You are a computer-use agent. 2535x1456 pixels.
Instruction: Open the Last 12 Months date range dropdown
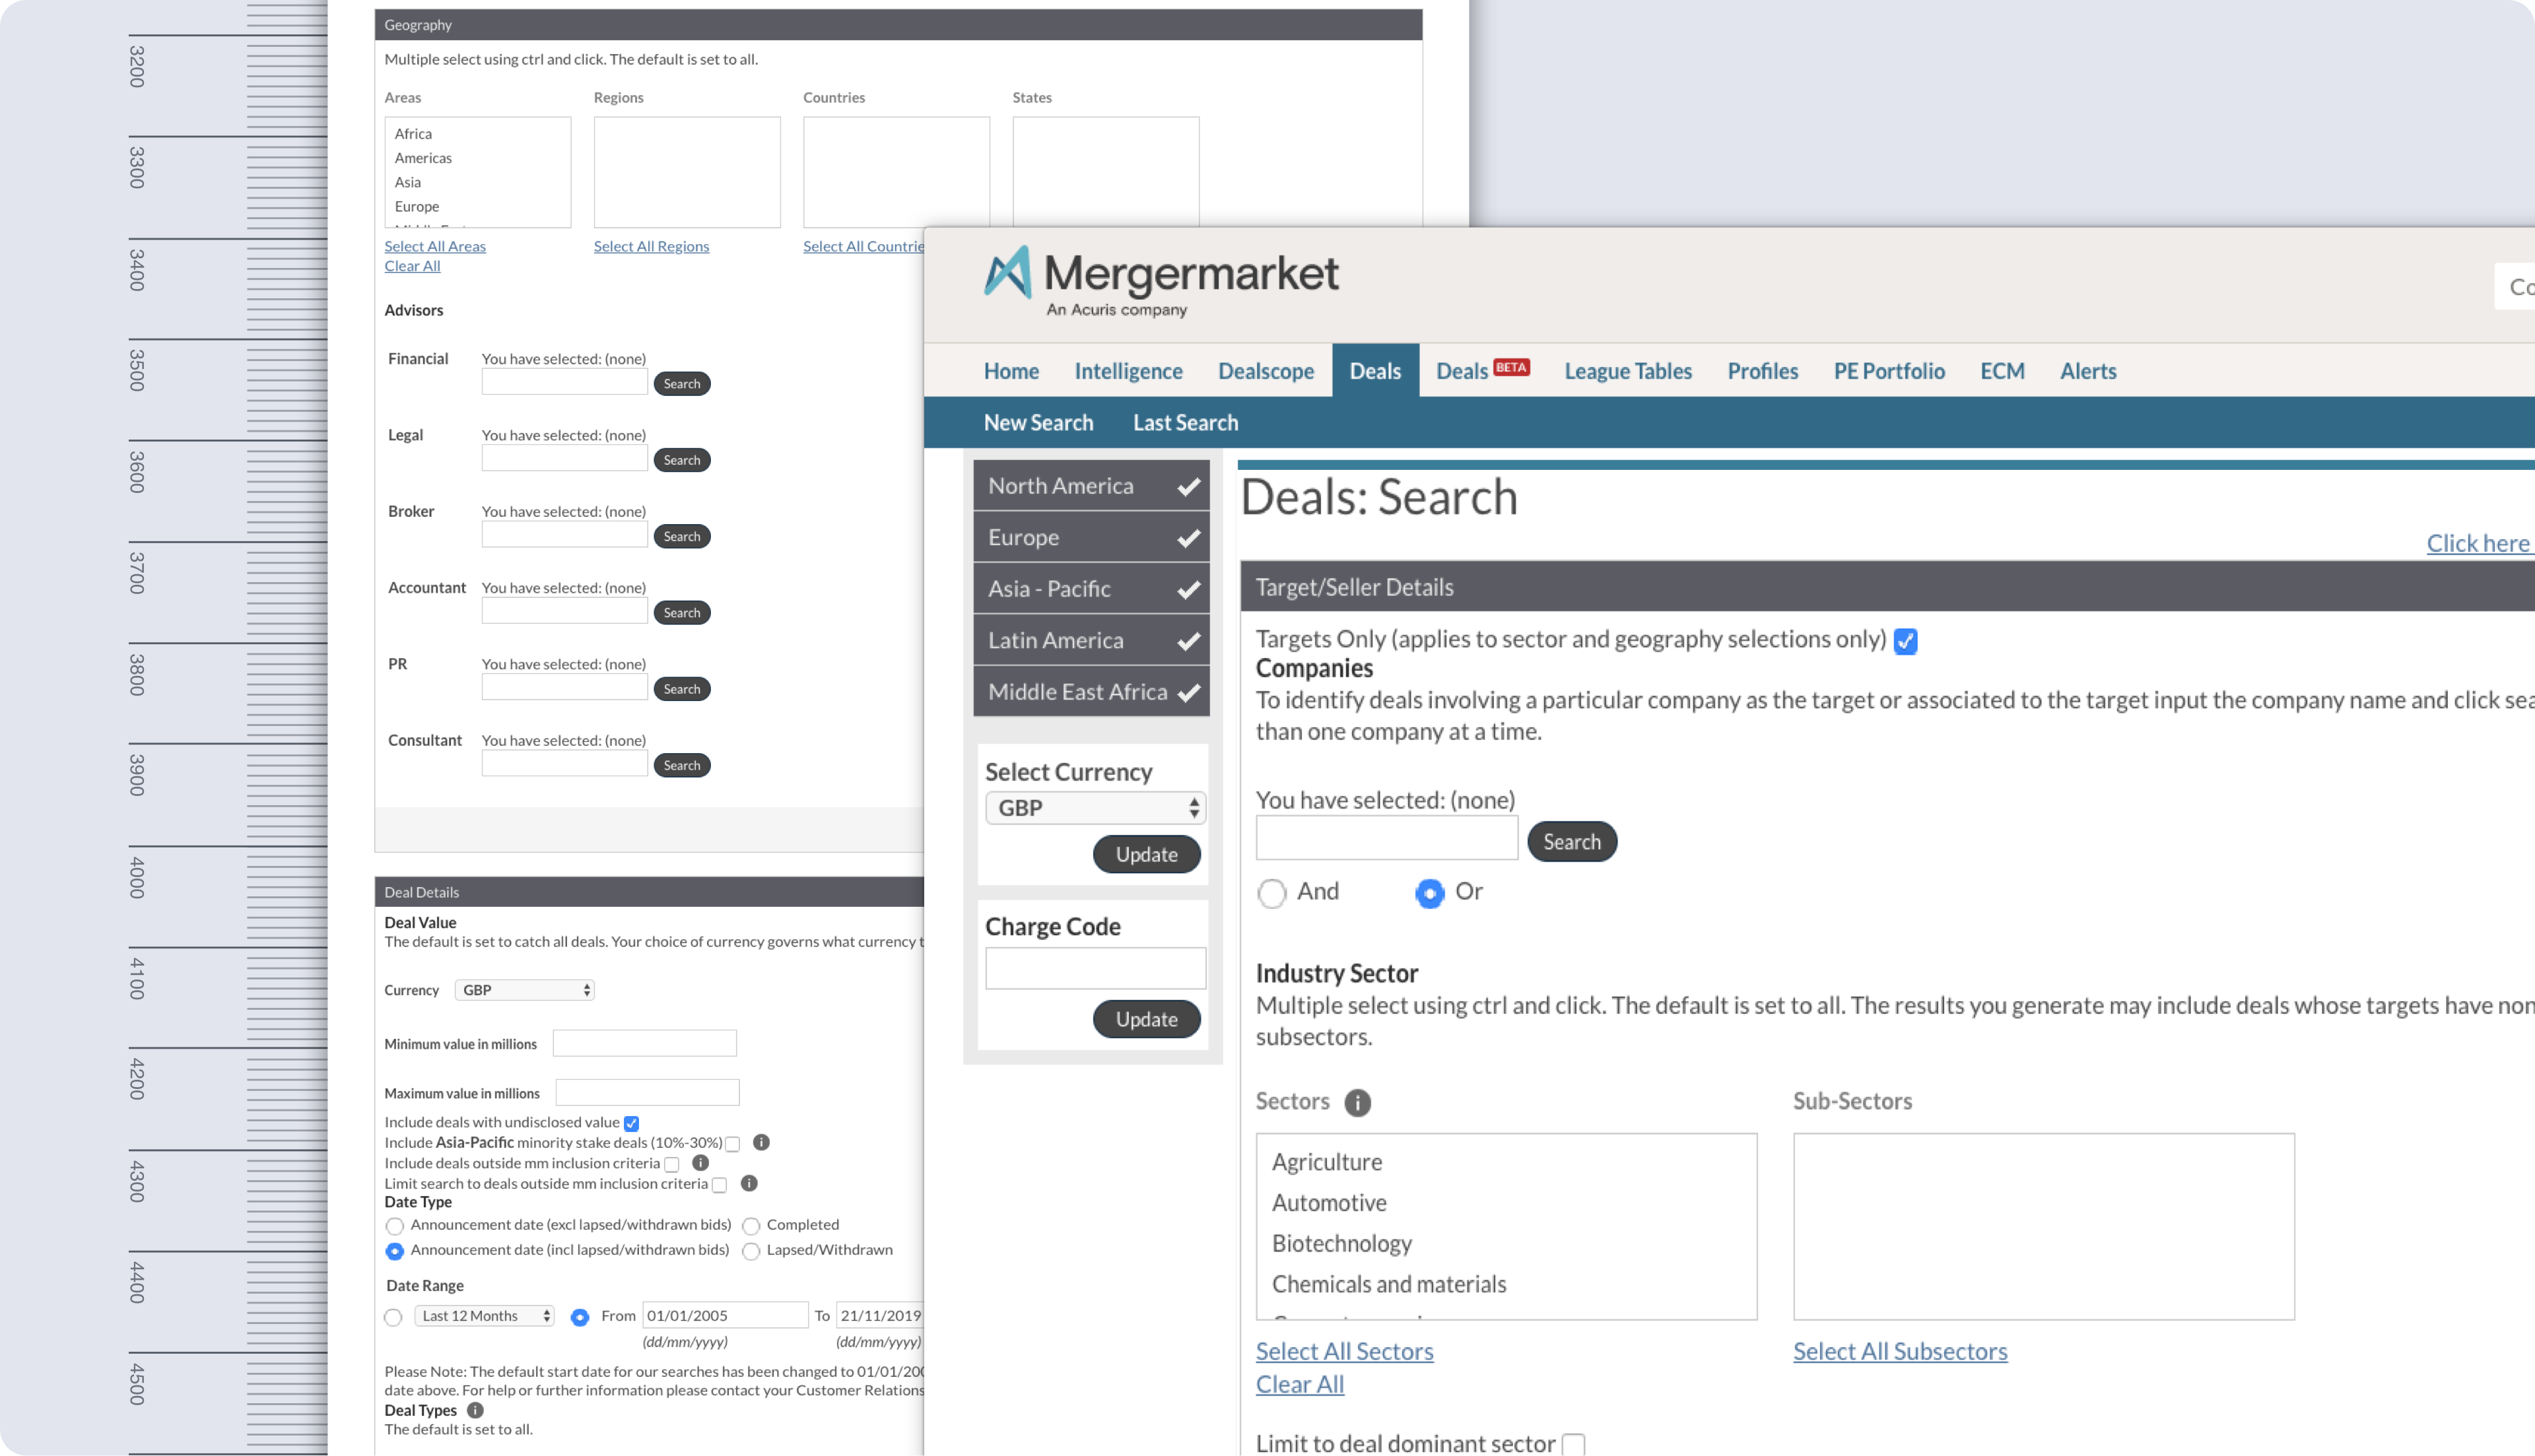[x=483, y=1315]
